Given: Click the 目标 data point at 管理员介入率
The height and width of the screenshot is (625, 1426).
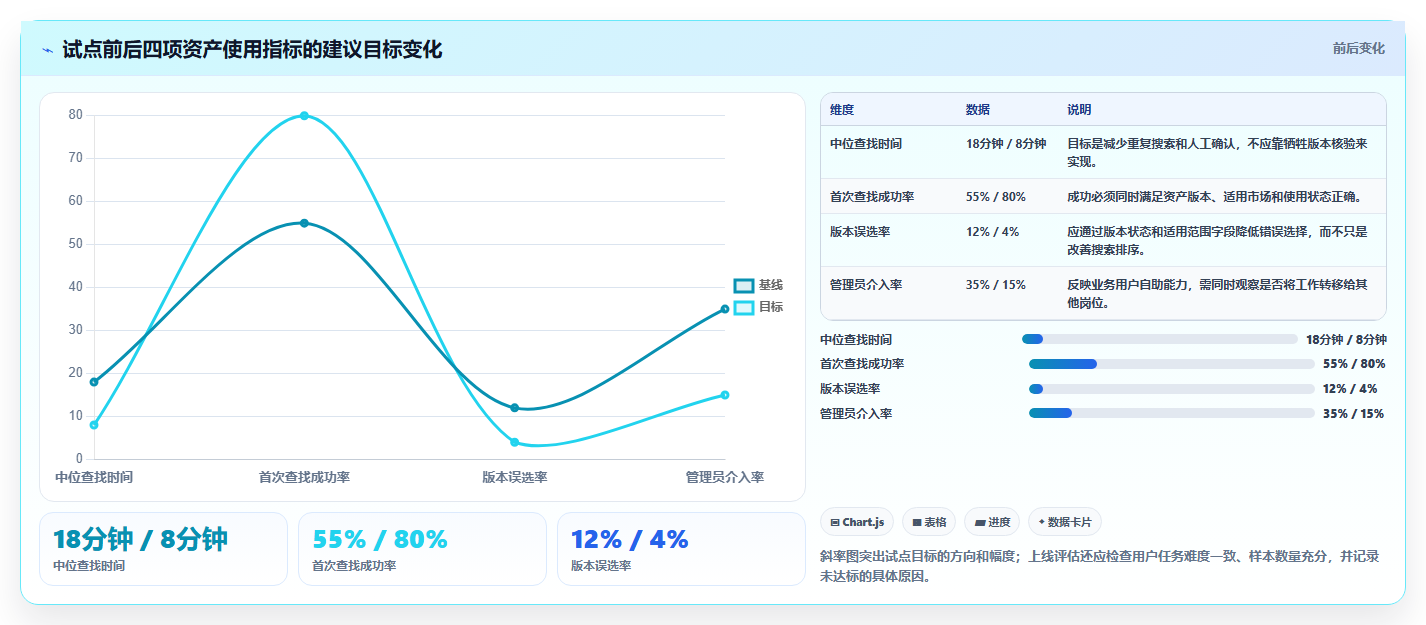Looking at the screenshot, I should pos(725,395).
